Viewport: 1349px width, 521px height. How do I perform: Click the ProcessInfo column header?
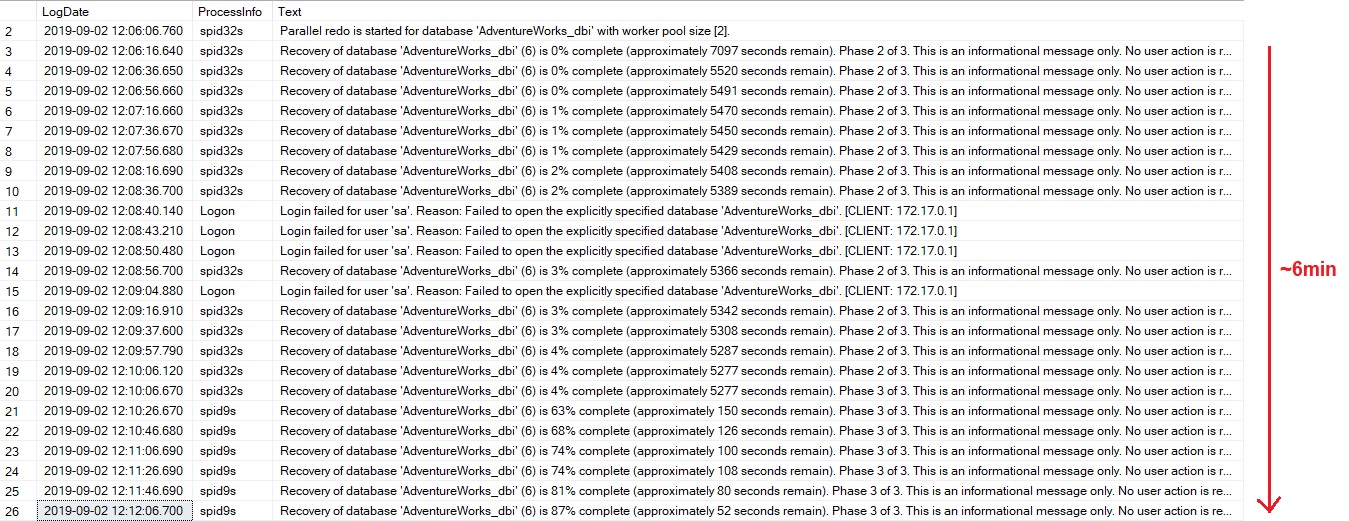[229, 12]
